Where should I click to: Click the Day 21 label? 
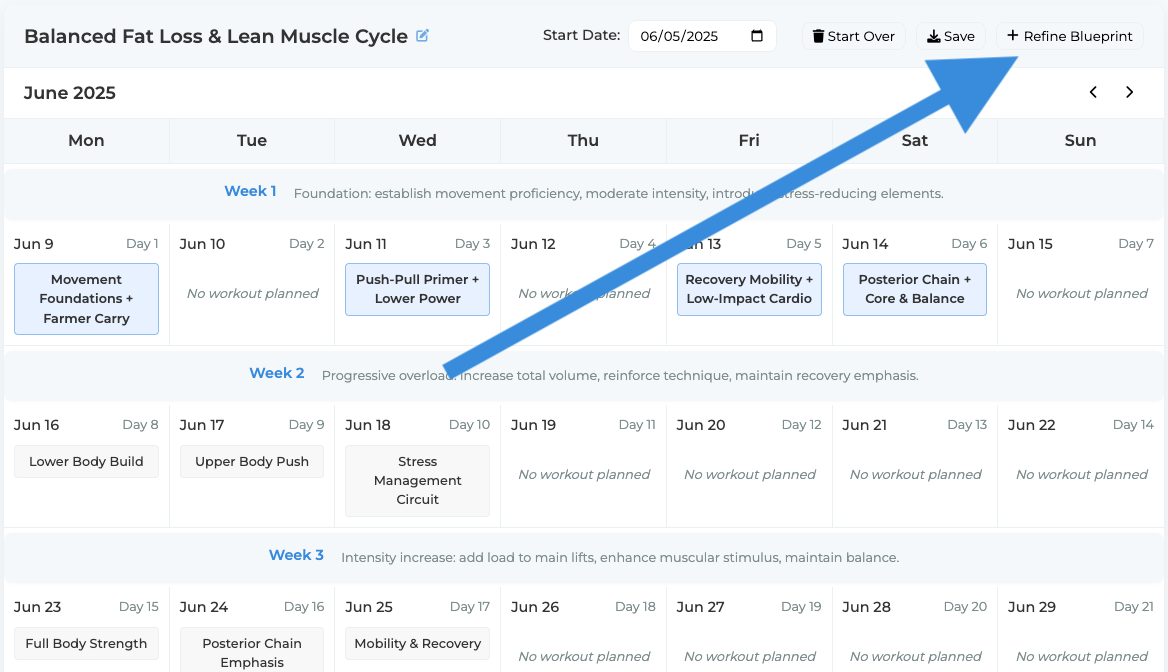pos(1134,606)
